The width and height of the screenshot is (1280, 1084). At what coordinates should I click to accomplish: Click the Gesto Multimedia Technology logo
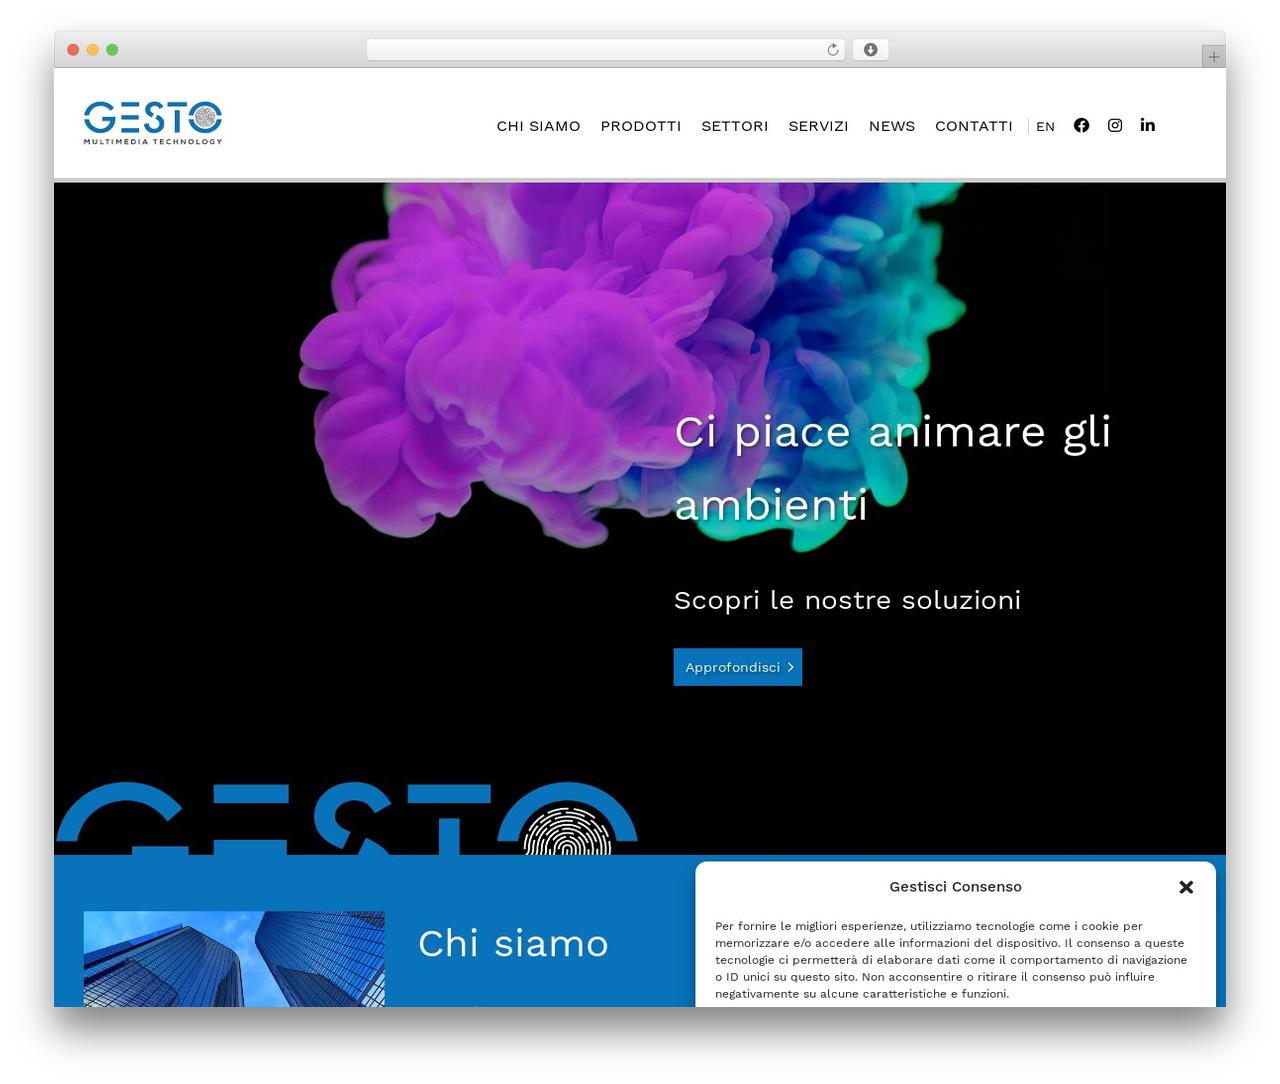(153, 123)
